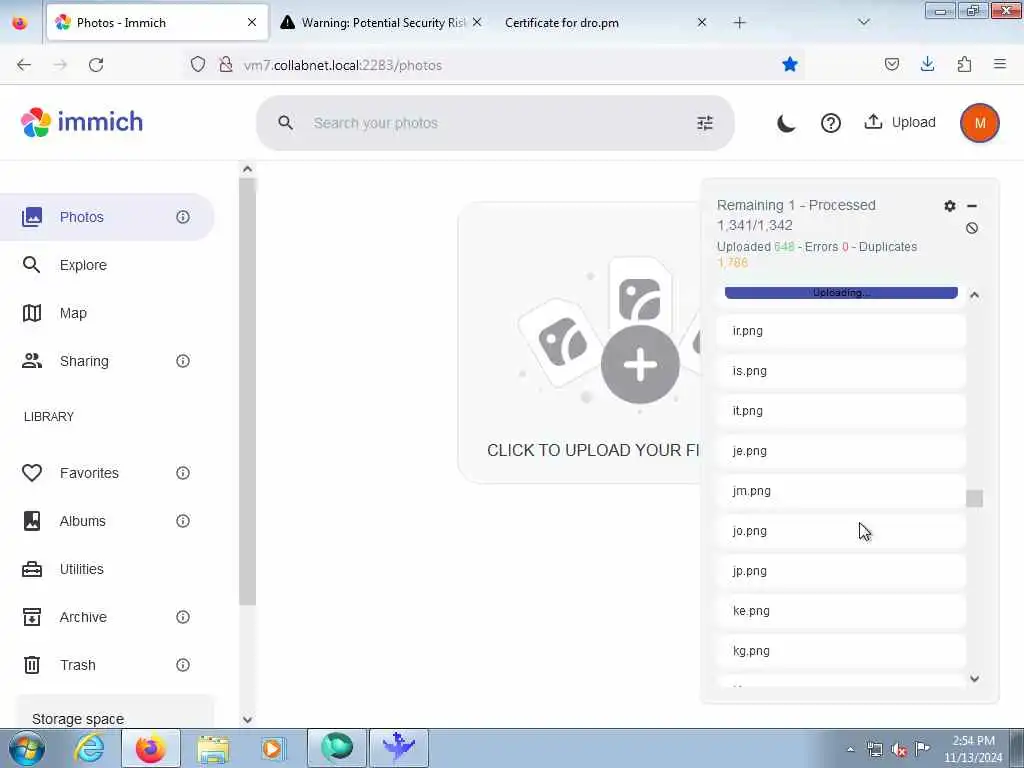The width and height of the screenshot is (1024, 768).
Task: Click the info icon next to Photos
Action: (183, 217)
